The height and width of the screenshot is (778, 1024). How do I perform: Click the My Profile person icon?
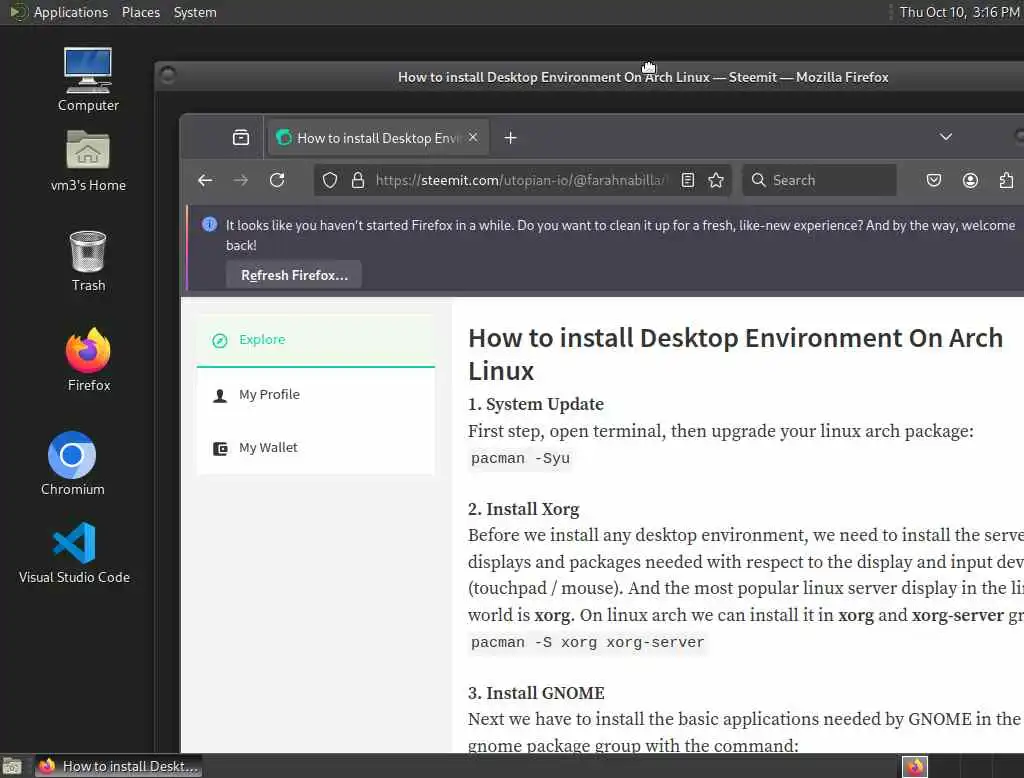(x=220, y=395)
